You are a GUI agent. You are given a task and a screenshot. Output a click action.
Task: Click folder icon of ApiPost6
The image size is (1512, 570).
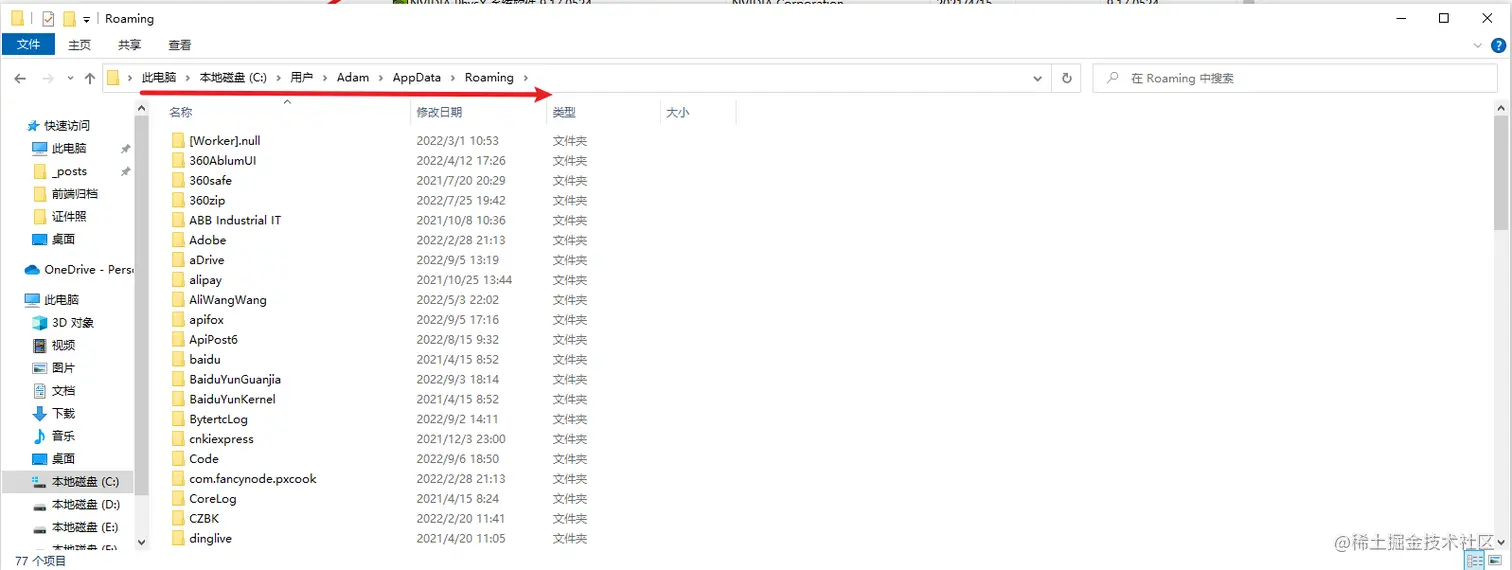click(178, 340)
